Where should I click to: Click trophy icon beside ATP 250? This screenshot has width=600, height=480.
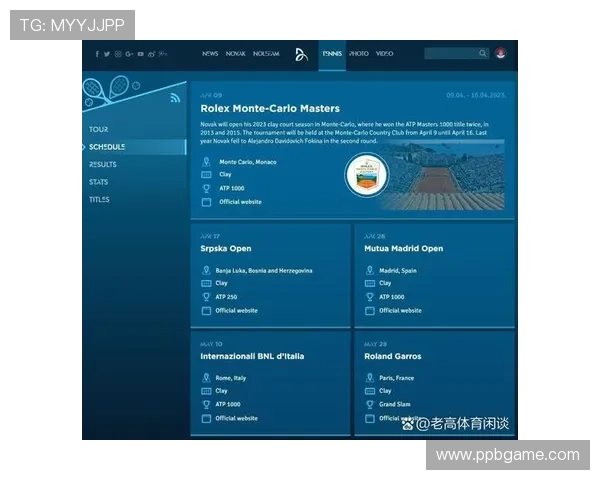206,297
